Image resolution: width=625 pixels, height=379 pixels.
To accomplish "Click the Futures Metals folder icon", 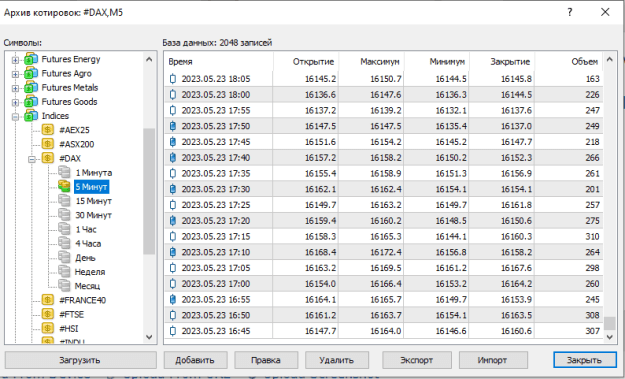I will pyautogui.click(x=31, y=88).
